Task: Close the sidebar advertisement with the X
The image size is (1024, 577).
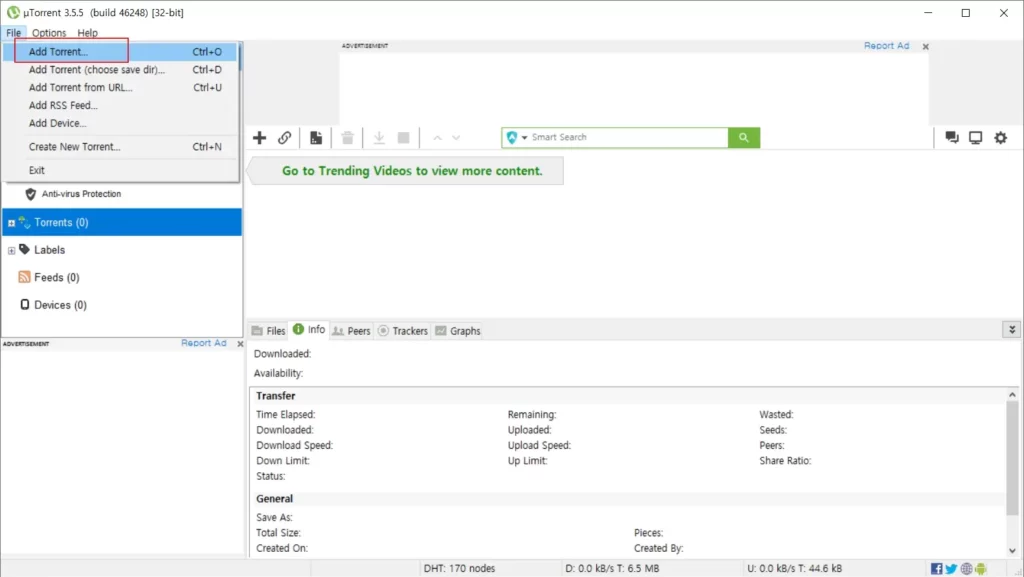Action: point(240,343)
